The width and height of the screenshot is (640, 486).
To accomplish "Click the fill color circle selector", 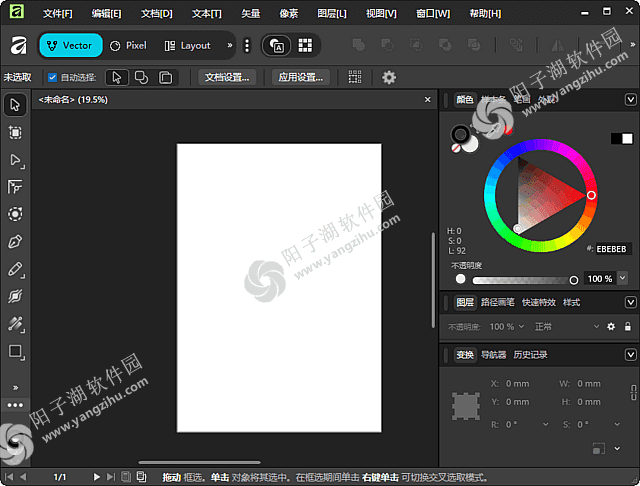I will pyautogui.click(x=470, y=144).
